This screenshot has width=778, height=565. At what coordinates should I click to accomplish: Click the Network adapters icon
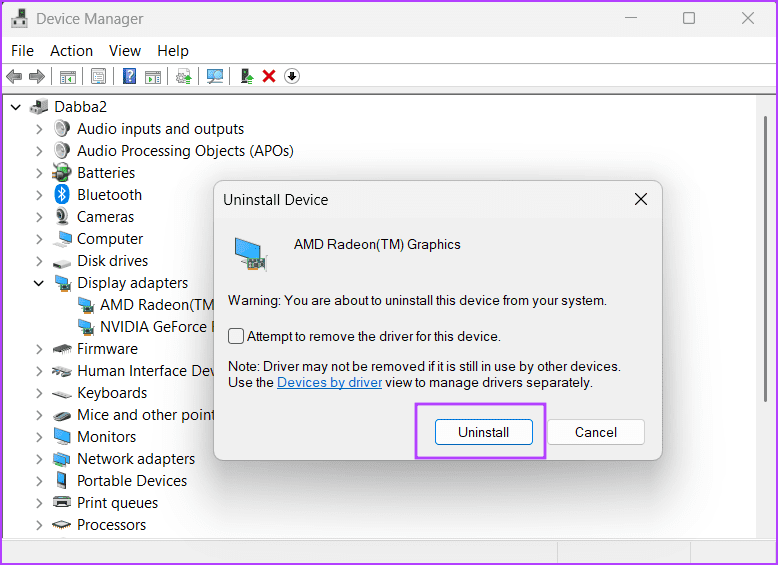click(x=62, y=459)
